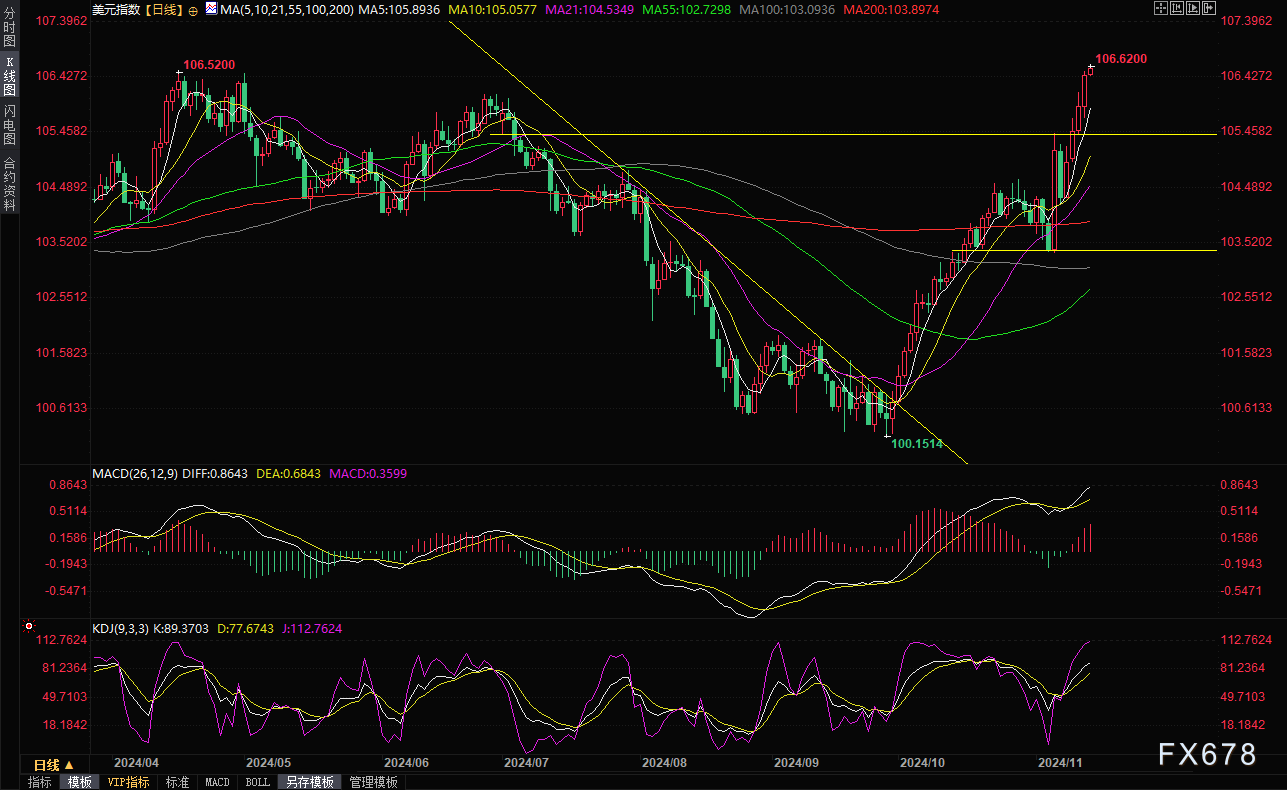Image resolution: width=1287 pixels, height=790 pixels.
Task: Select the 模板 bottom tab
Action: point(79,782)
